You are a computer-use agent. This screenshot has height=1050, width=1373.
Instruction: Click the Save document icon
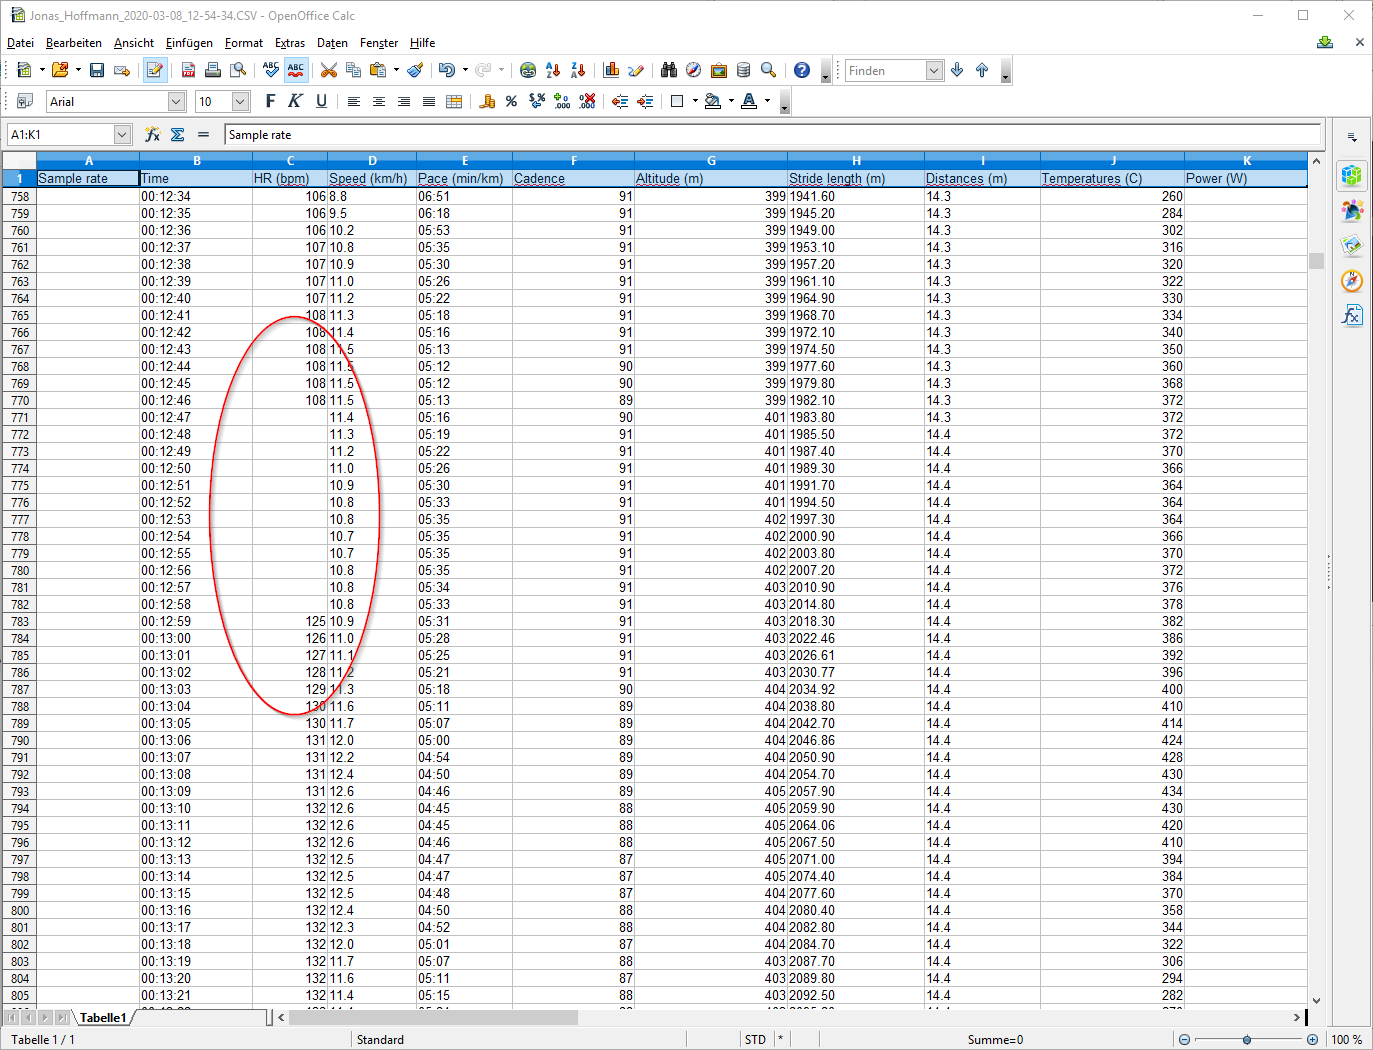[x=97, y=70]
